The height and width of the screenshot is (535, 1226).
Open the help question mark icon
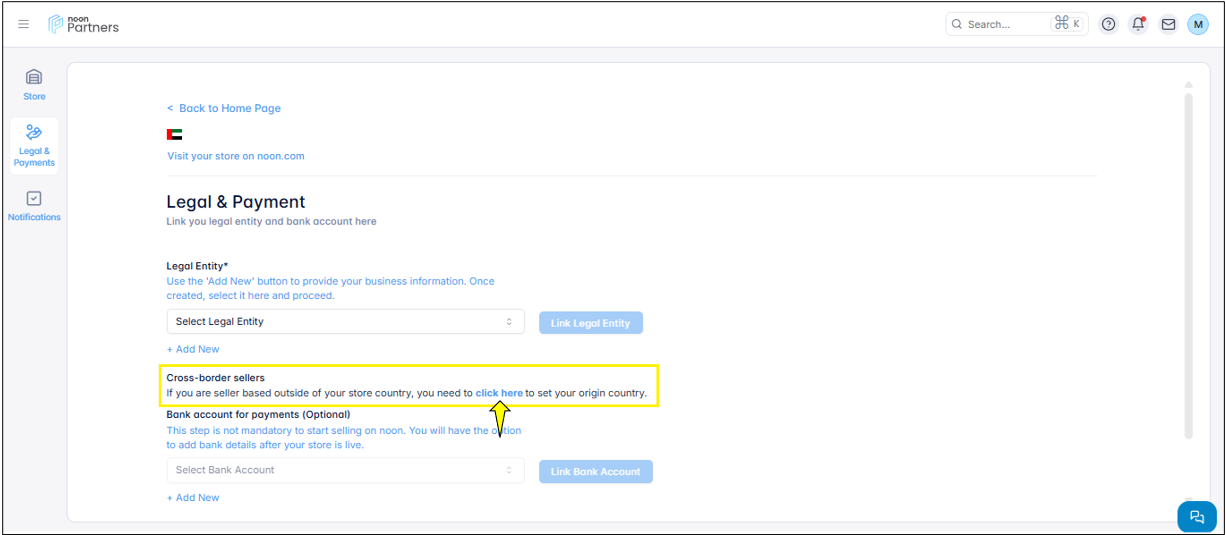(1108, 24)
